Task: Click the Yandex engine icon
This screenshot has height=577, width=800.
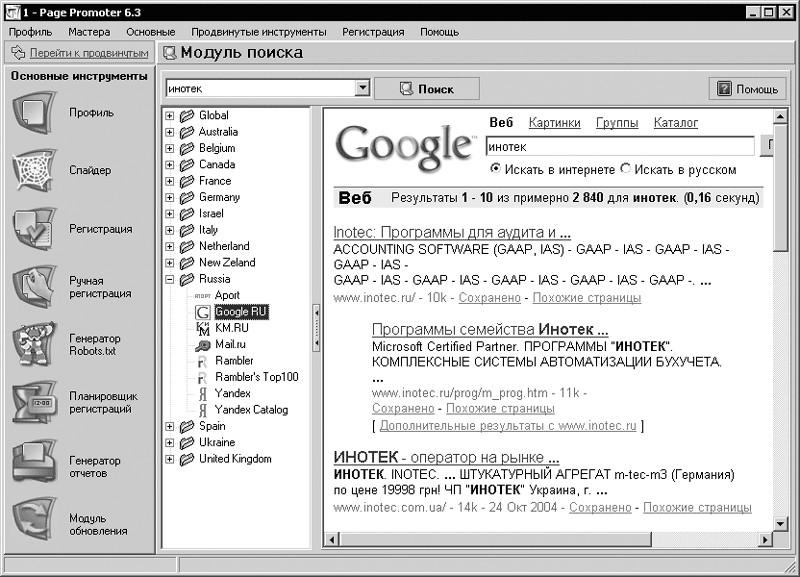Action: click(203, 394)
